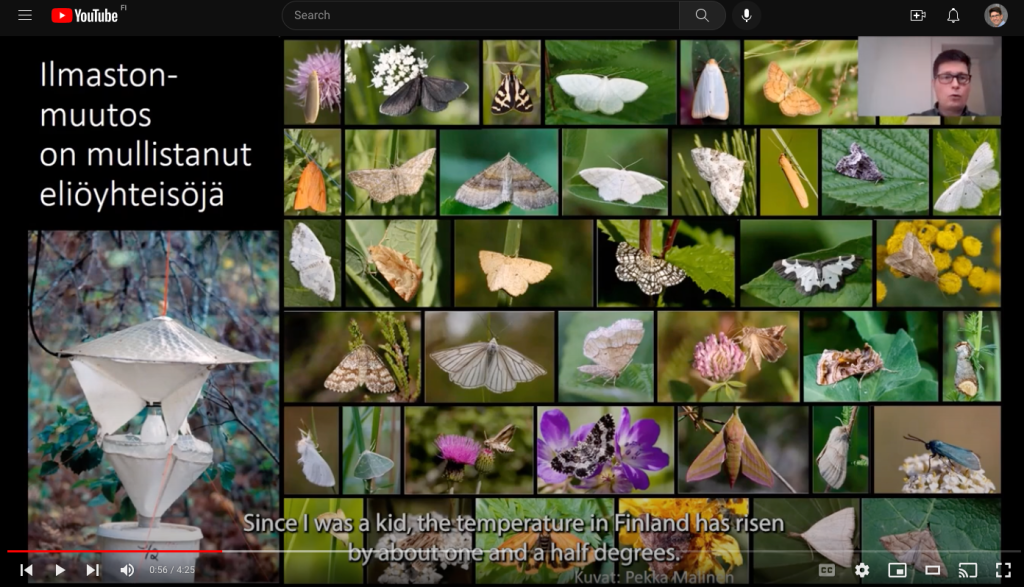Click the Search input field
Screen dimensions: 1024x587
pos(480,15)
